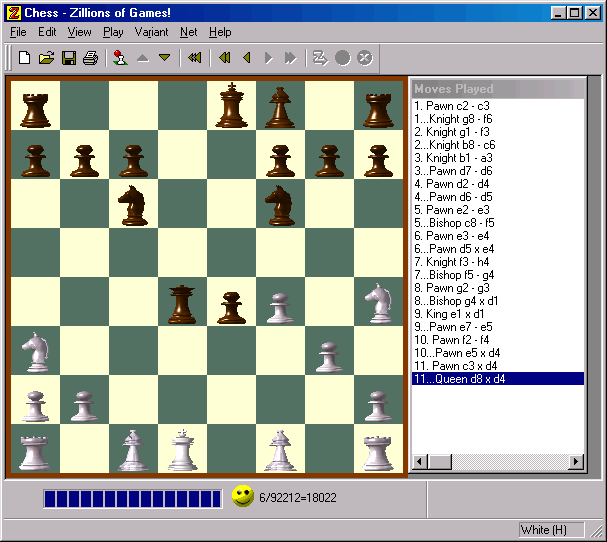The width and height of the screenshot is (607, 542).
Task: Jump back several moves with double left arrow
Action: point(225,58)
